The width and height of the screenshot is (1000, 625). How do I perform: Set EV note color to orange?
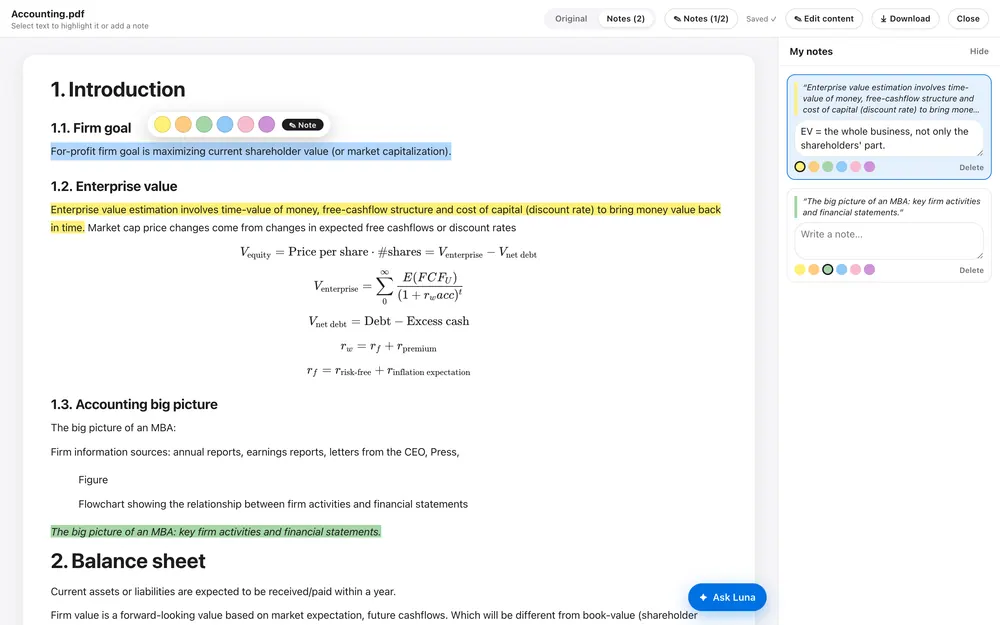[x=814, y=166]
